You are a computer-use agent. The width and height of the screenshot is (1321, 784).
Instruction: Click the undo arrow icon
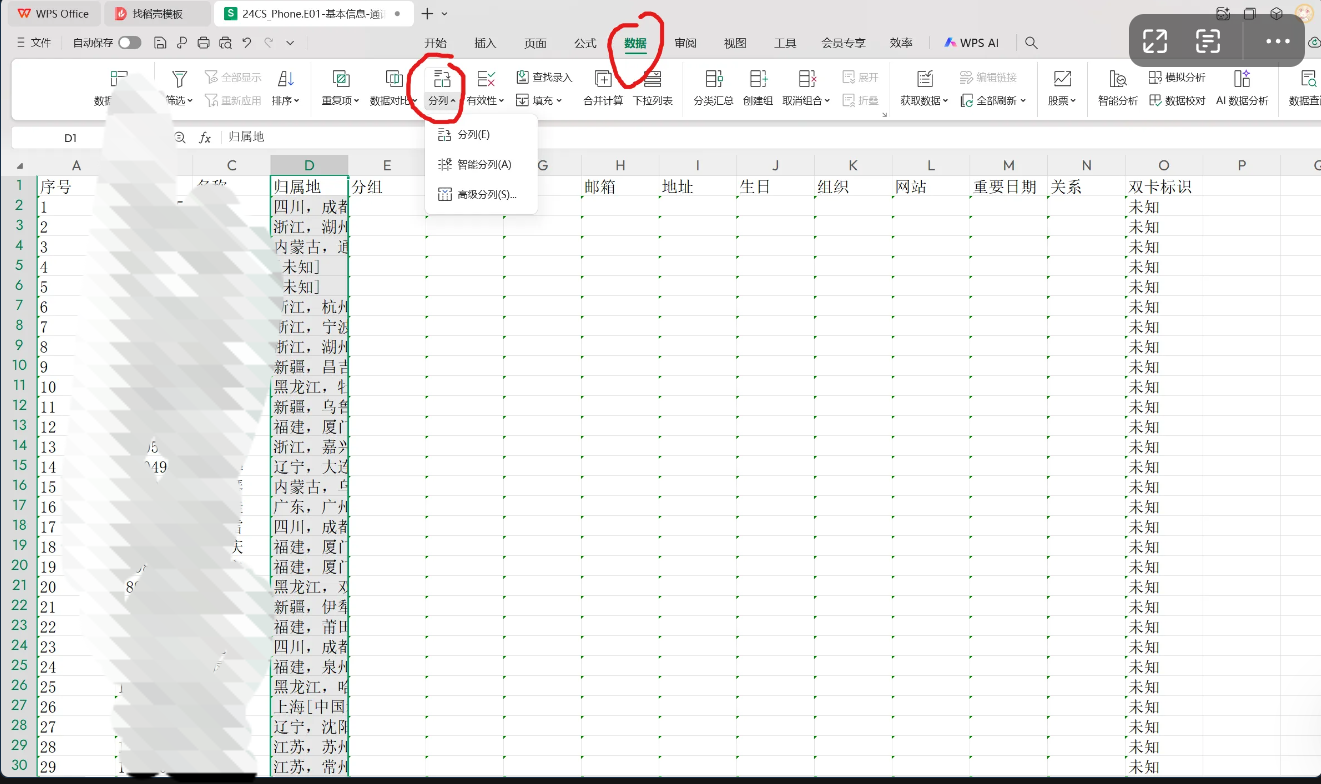pyautogui.click(x=246, y=43)
